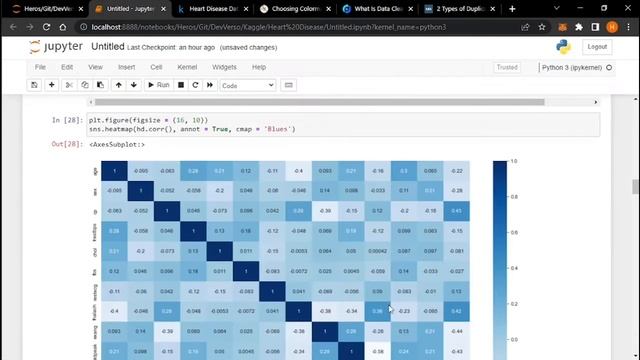Click the Trusted notebook indicator
640x360 pixels.
click(507, 67)
